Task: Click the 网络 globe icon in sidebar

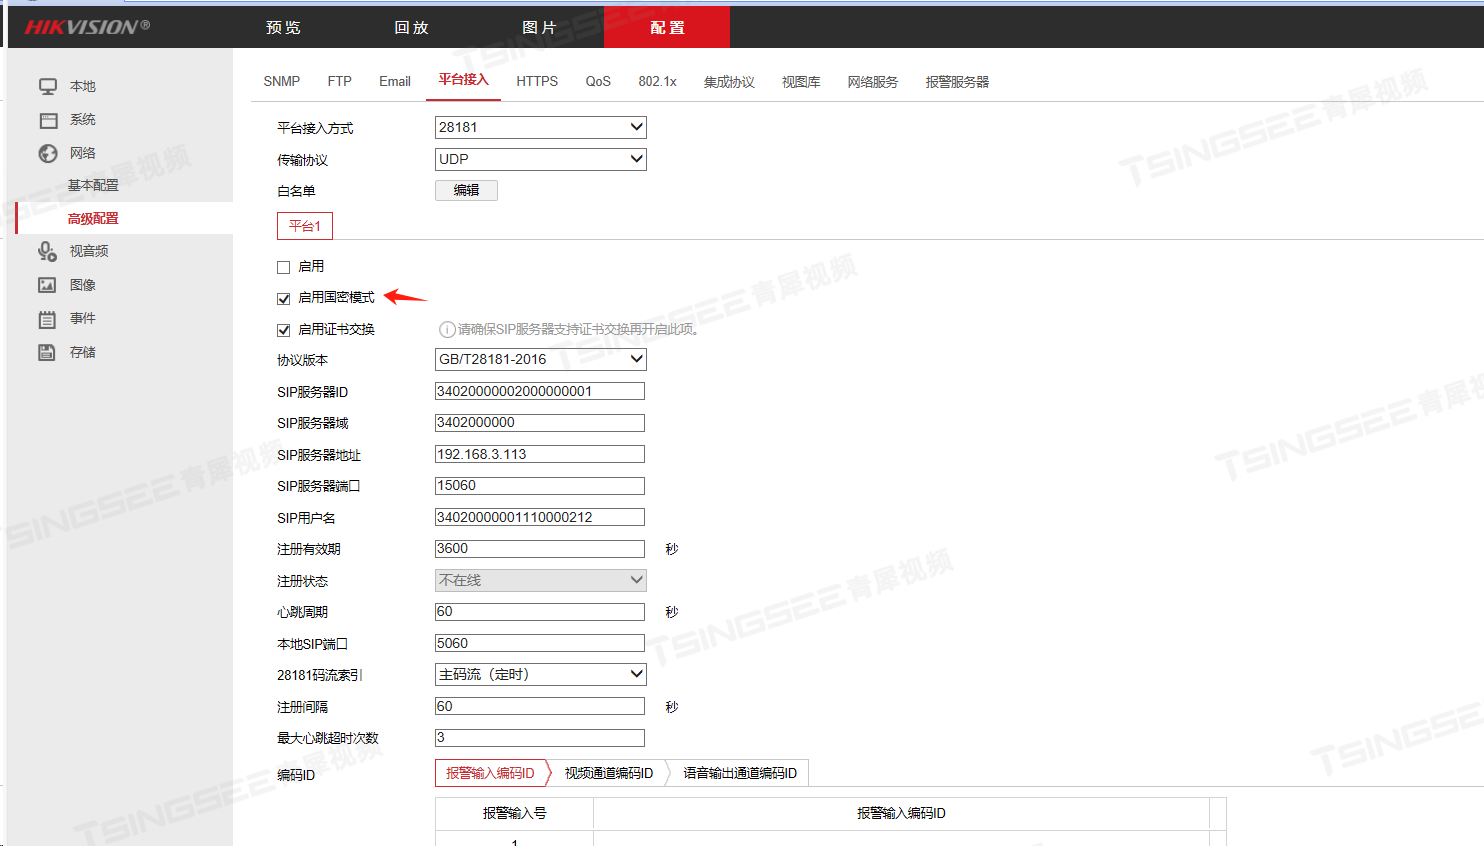Action: pyautogui.click(x=48, y=153)
